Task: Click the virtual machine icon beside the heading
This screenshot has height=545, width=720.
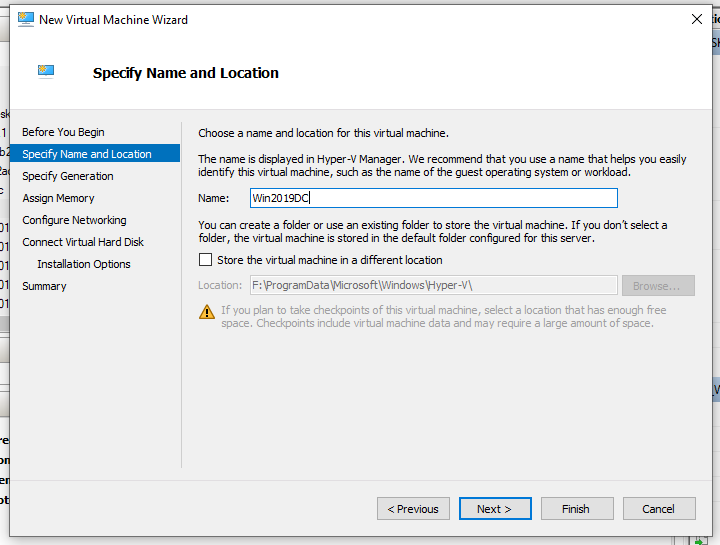Action: coord(46,72)
